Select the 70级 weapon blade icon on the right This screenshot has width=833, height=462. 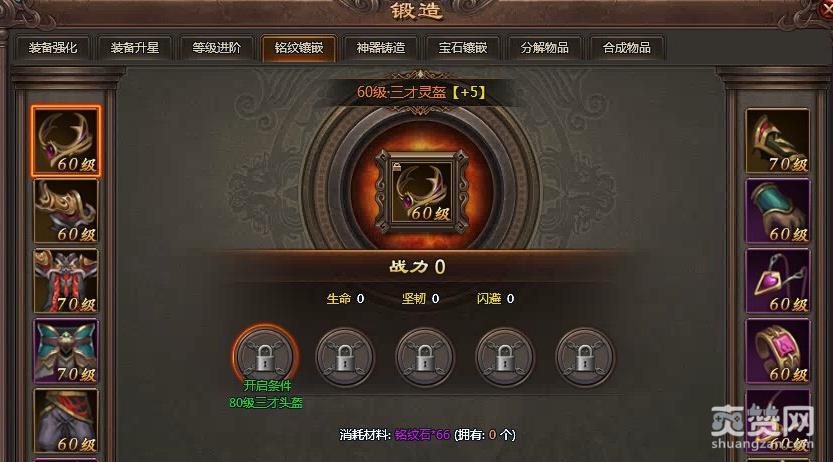(x=777, y=141)
